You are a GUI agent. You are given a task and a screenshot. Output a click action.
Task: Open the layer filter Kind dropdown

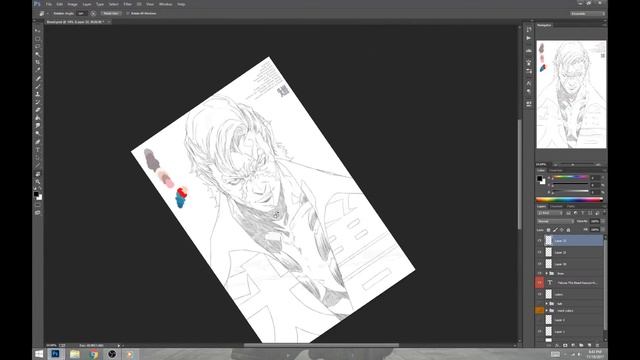pos(549,213)
